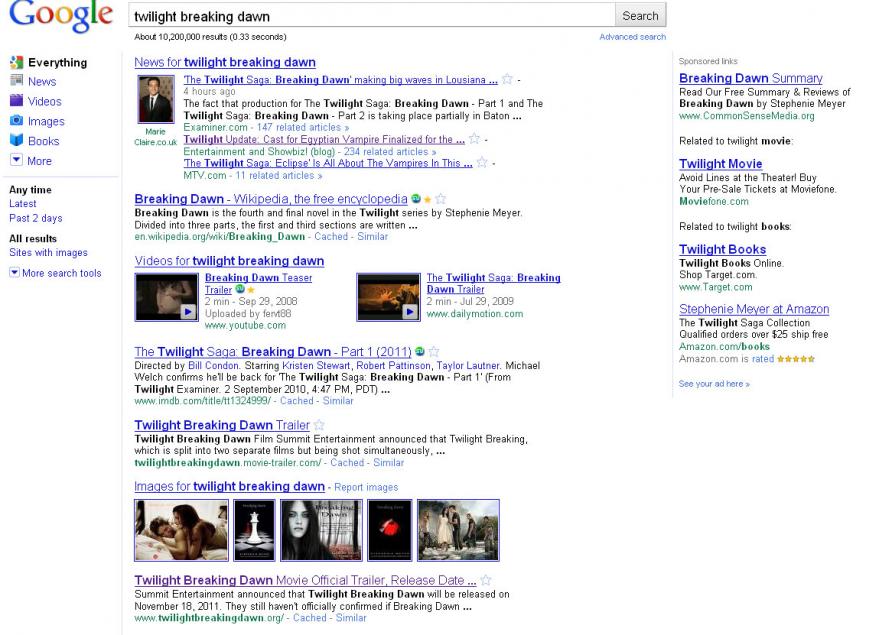Open Breaking Dawn Wikipedia result link
Viewport: 879px width, 635px height.
click(271, 199)
